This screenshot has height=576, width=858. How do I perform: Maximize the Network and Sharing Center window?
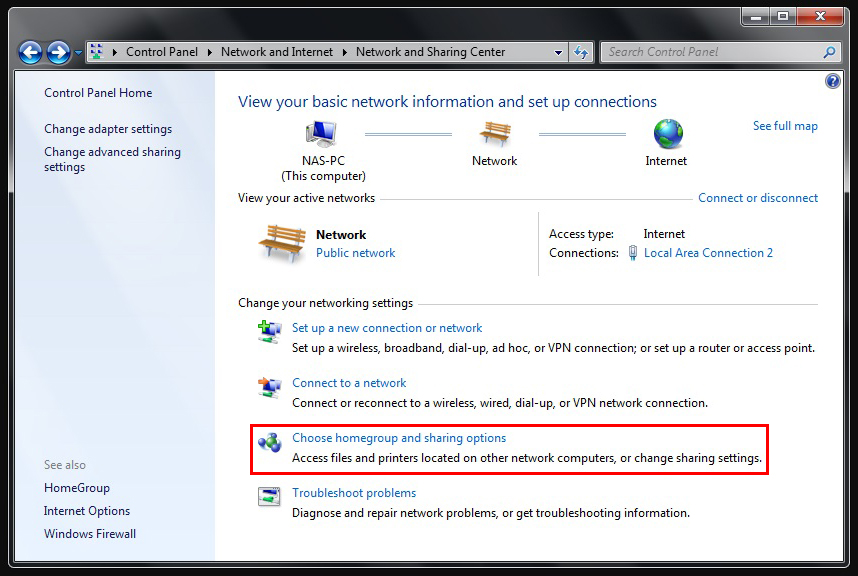click(x=783, y=16)
